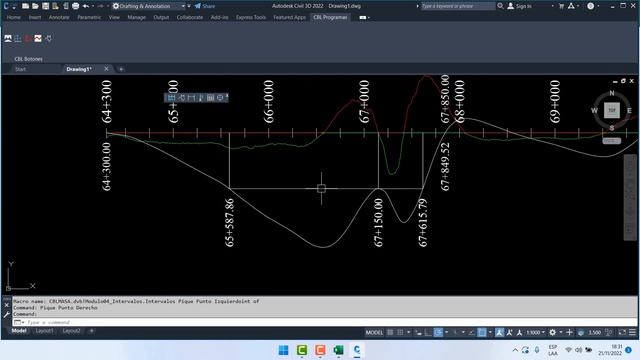Click the 3.500 elevation value in status bar
This screenshot has width=640, height=360.
pos(594,333)
